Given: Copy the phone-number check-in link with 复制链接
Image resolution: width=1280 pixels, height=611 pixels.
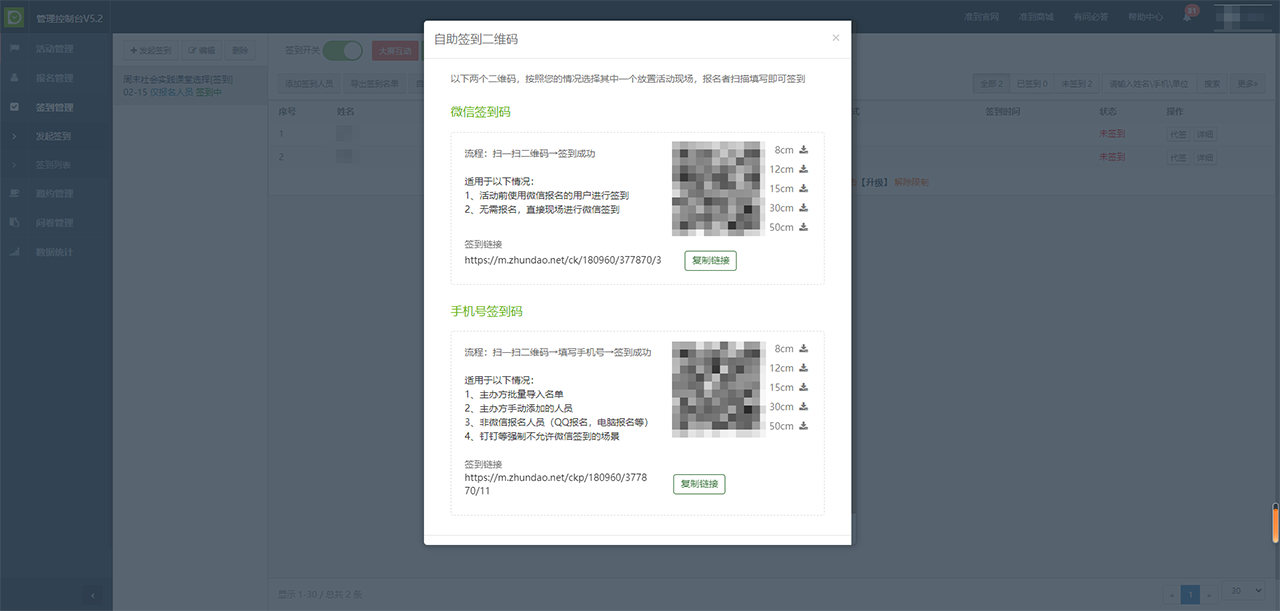Looking at the screenshot, I should (699, 484).
